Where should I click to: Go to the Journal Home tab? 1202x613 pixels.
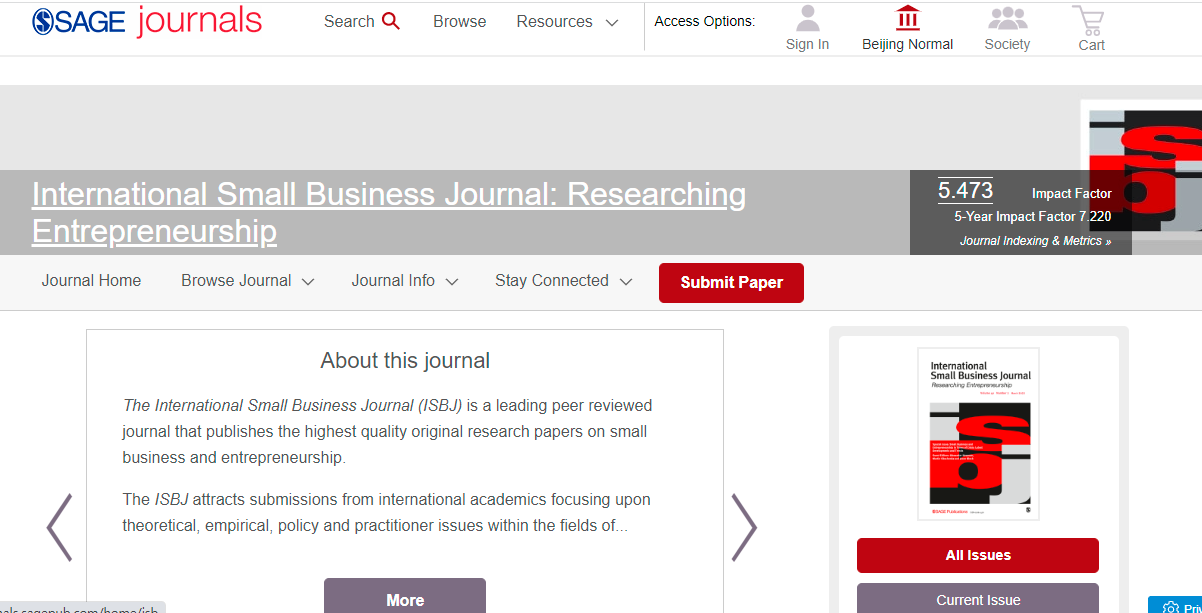click(91, 281)
